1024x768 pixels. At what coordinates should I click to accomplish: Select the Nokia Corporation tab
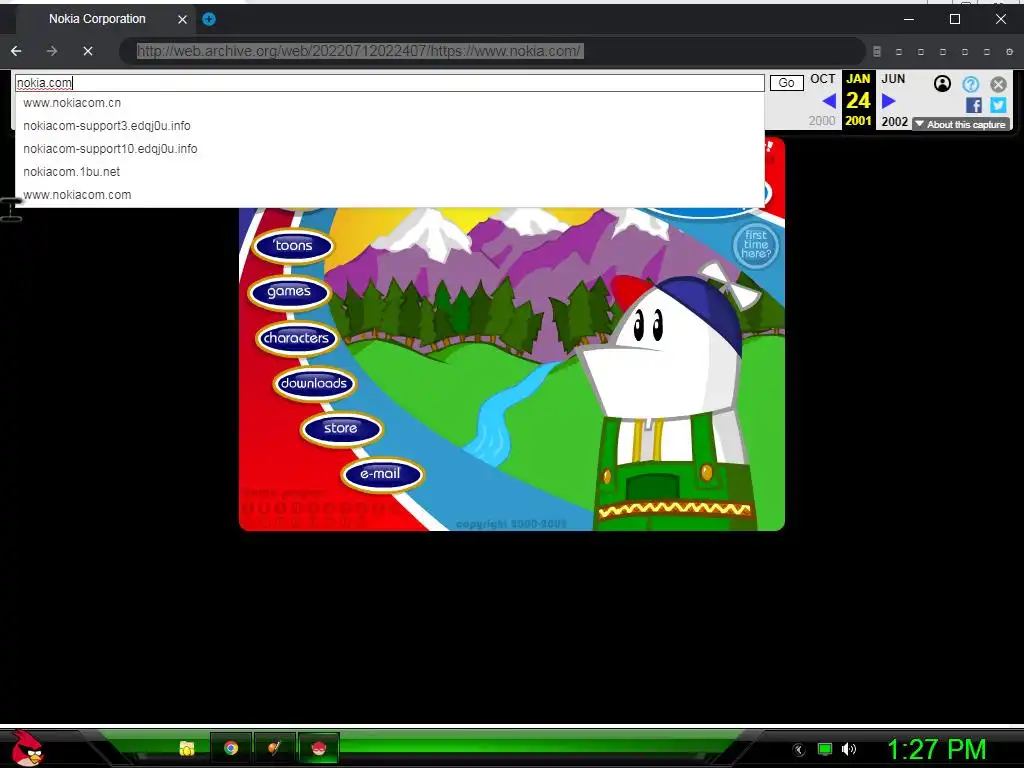tap(97, 19)
